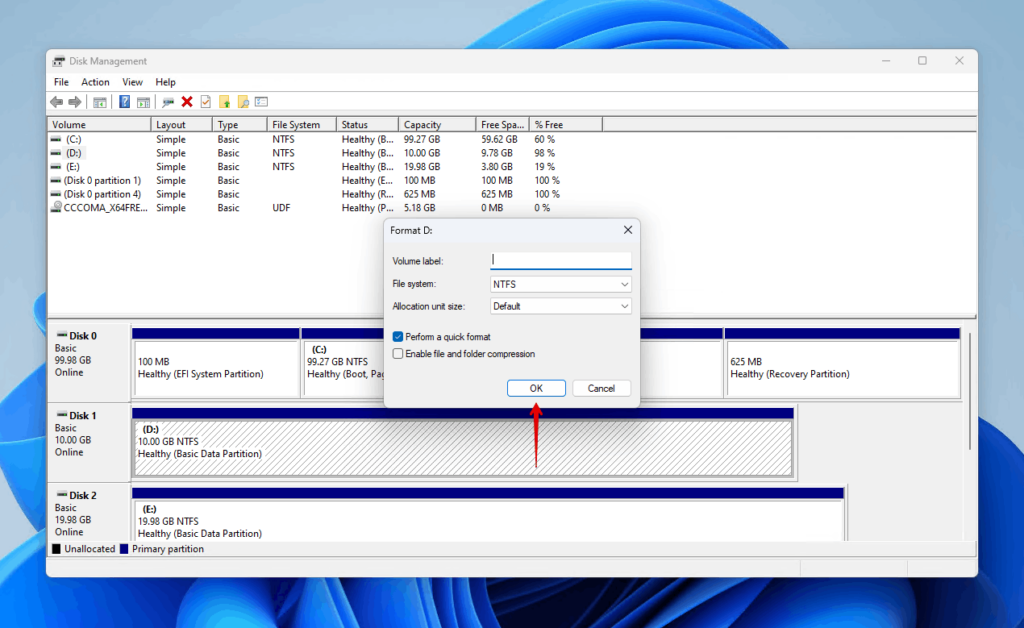Click OK in the Format D: dialog
The height and width of the screenshot is (628, 1024).
point(536,388)
